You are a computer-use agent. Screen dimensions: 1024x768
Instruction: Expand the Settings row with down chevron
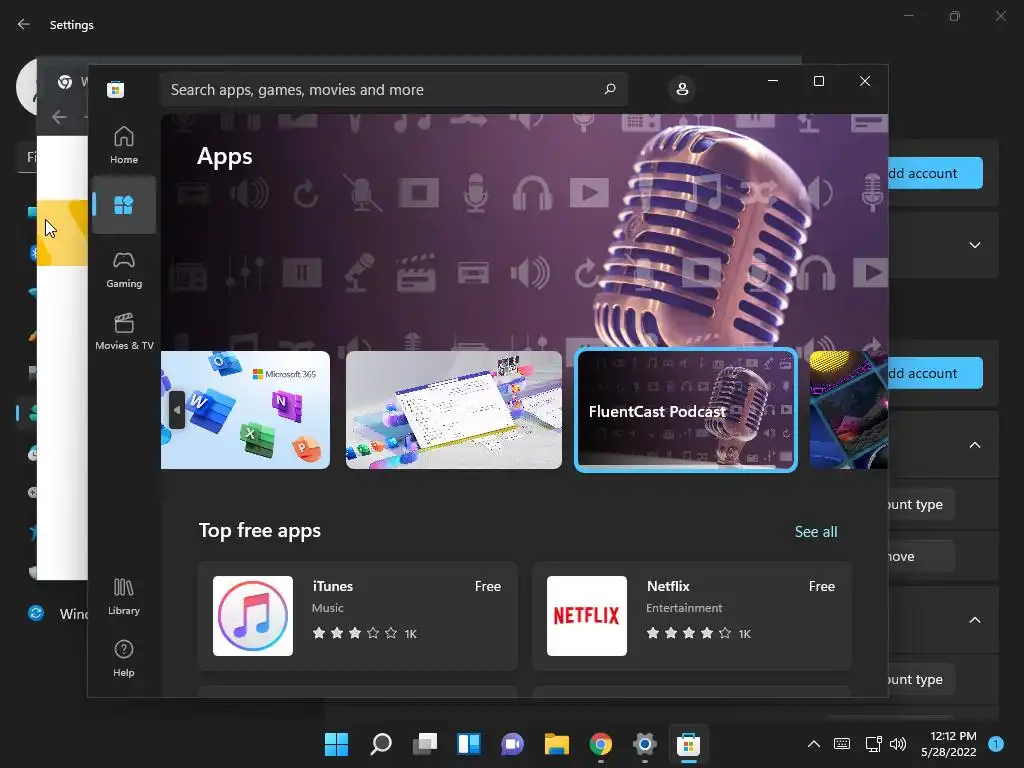(x=974, y=245)
